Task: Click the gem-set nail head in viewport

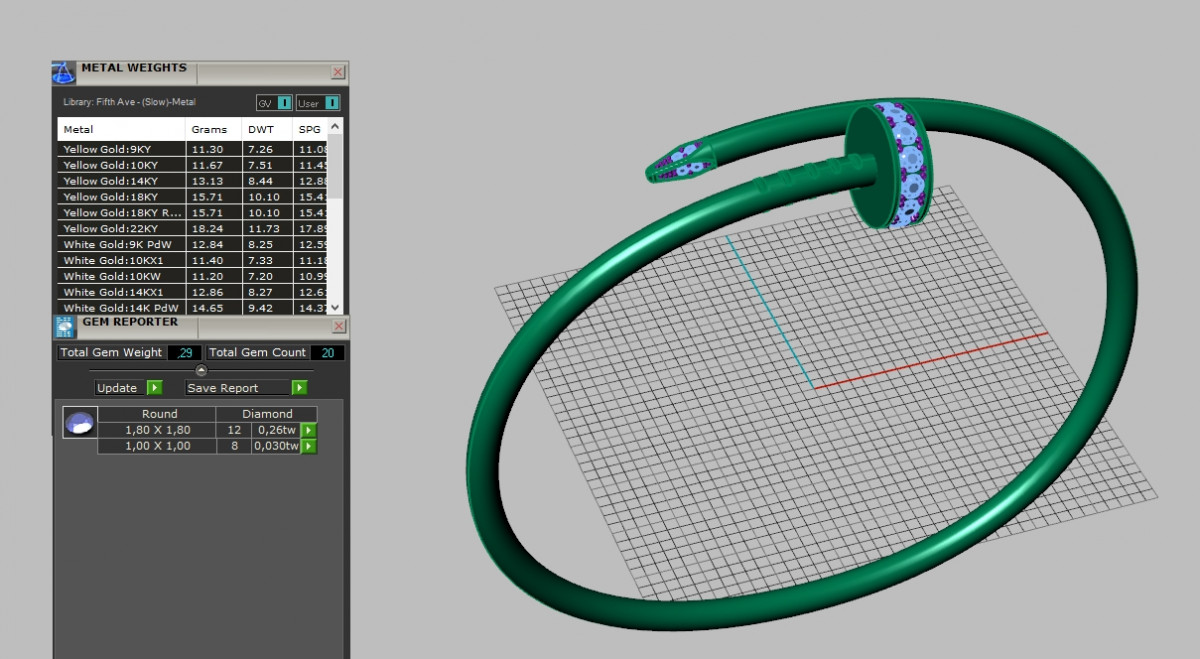Action: (x=888, y=164)
